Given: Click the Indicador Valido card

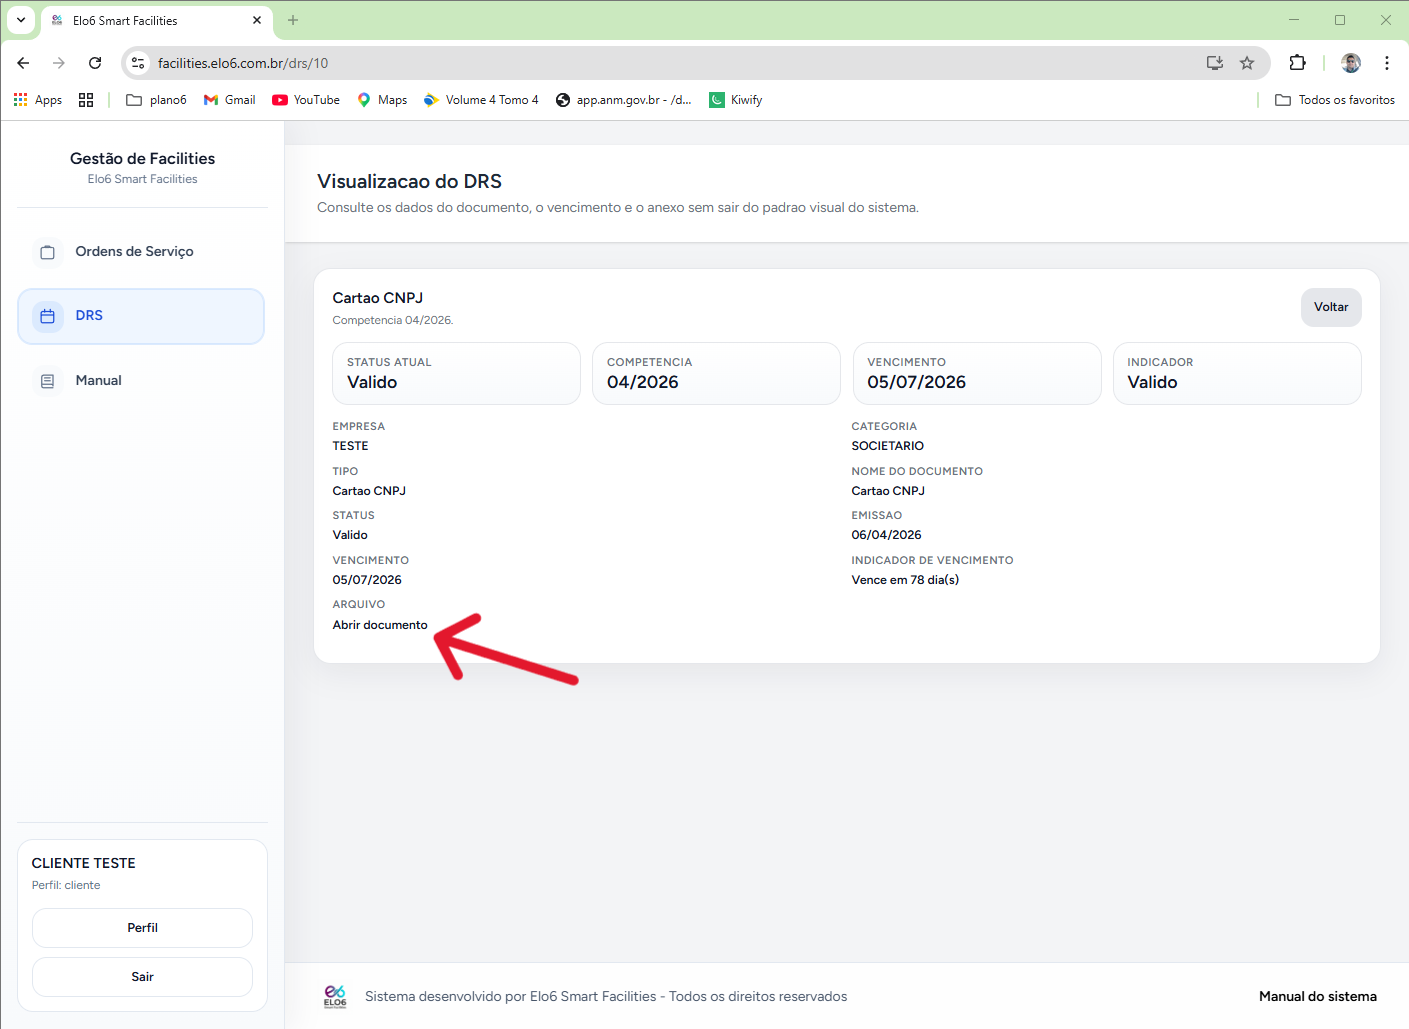Looking at the screenshot, I should tap(1237, 373).
